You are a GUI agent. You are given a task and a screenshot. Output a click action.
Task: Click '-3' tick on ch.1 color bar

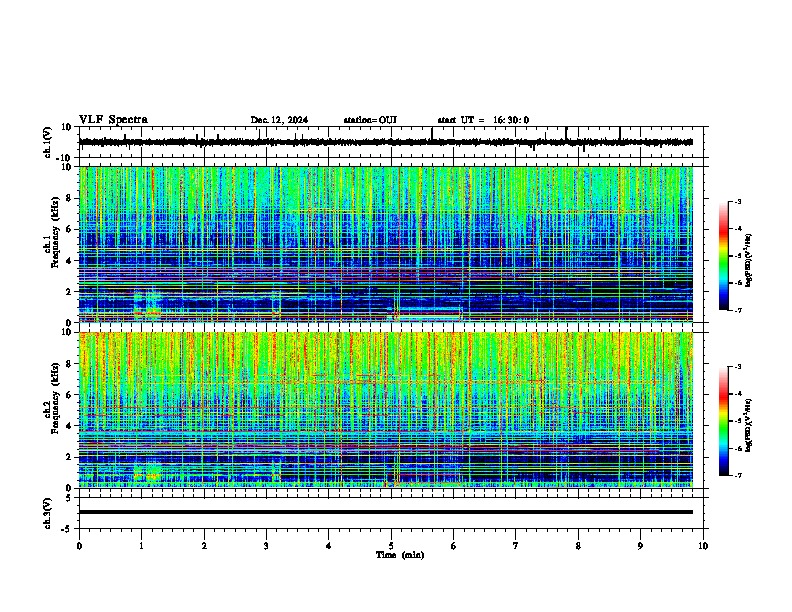pos(737,202)
